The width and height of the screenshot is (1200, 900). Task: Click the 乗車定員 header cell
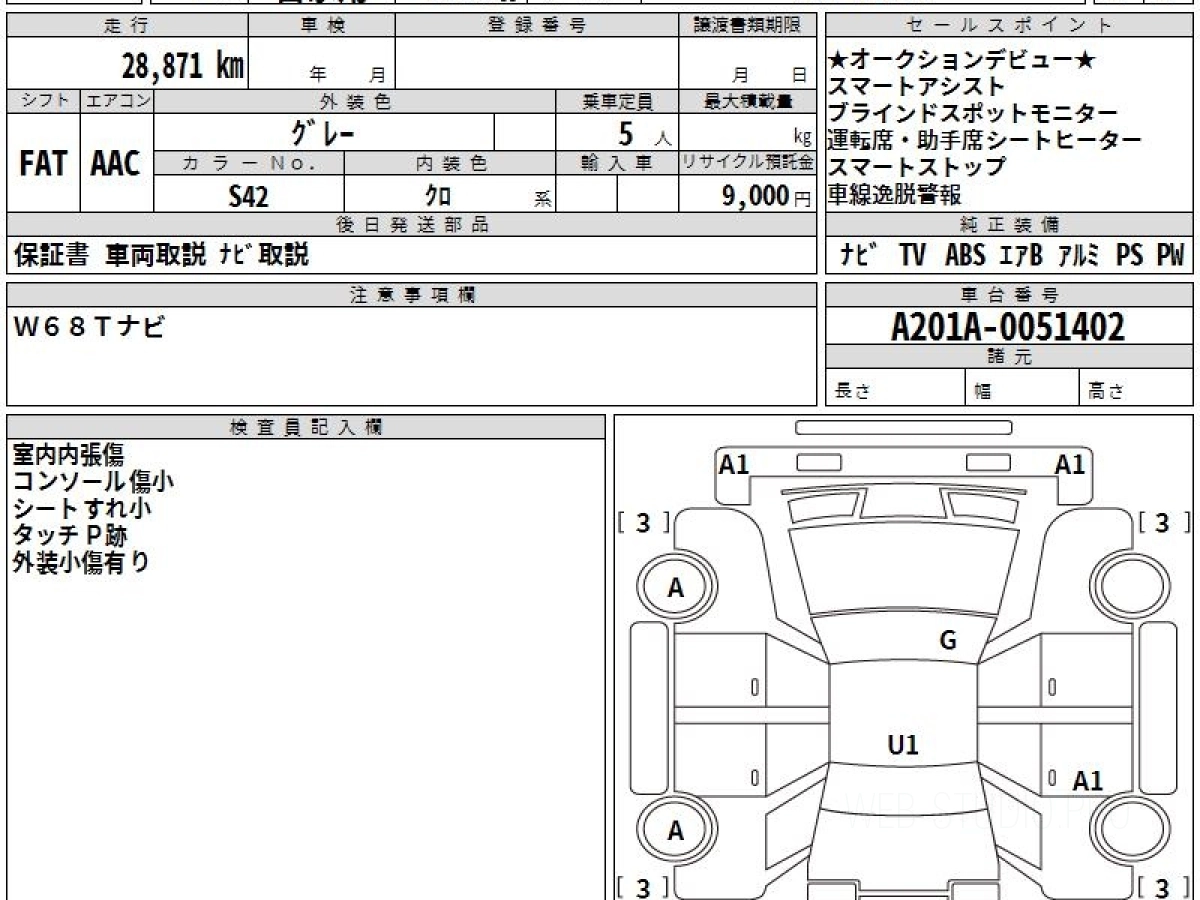tap(617, 101)
